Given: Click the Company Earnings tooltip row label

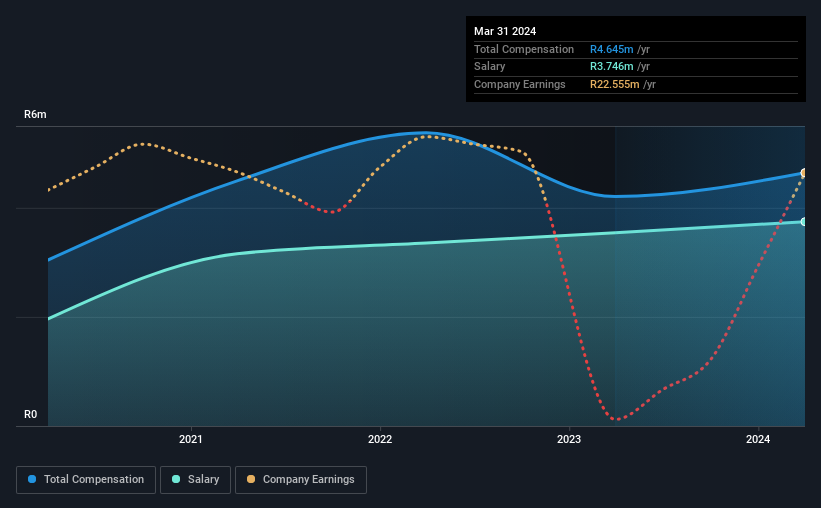Looking at the screenshot, I should click(x=519, y=84).
